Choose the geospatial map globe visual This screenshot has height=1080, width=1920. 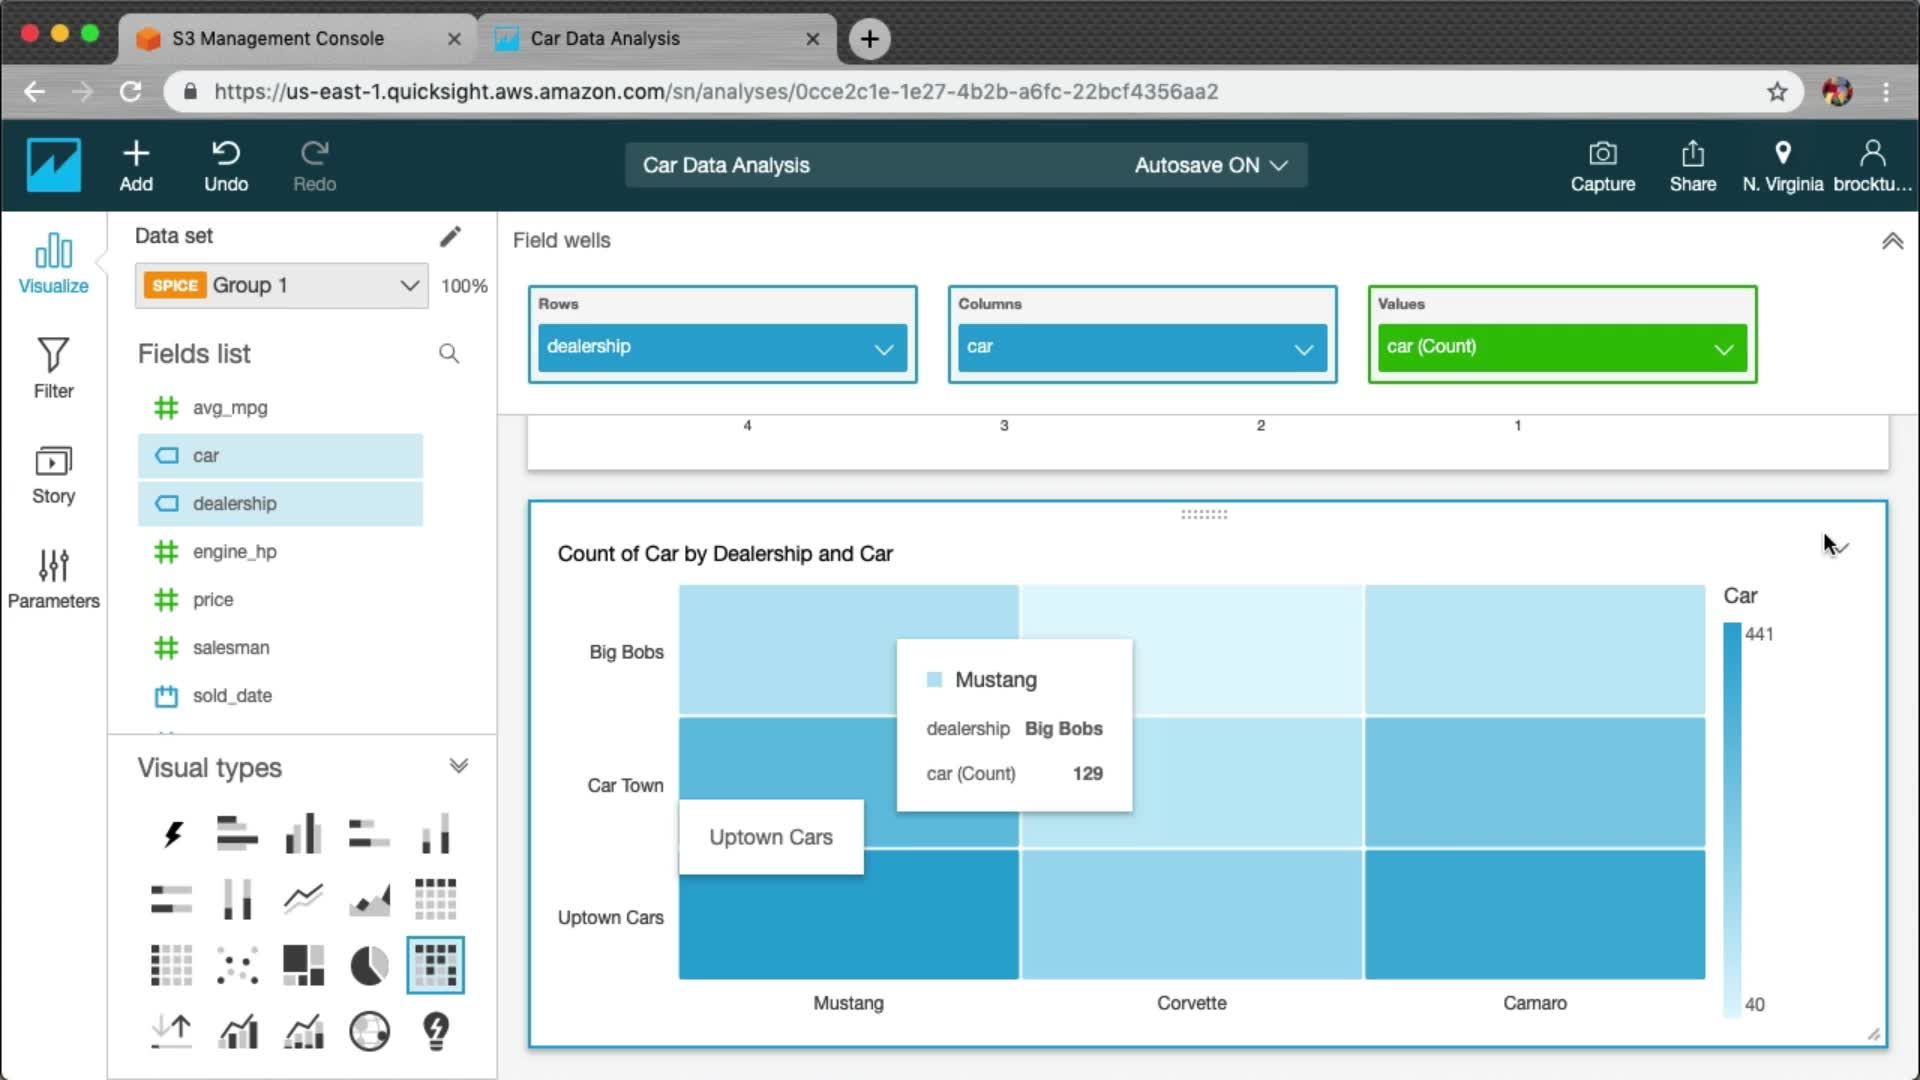click(x=369, y=1031)
